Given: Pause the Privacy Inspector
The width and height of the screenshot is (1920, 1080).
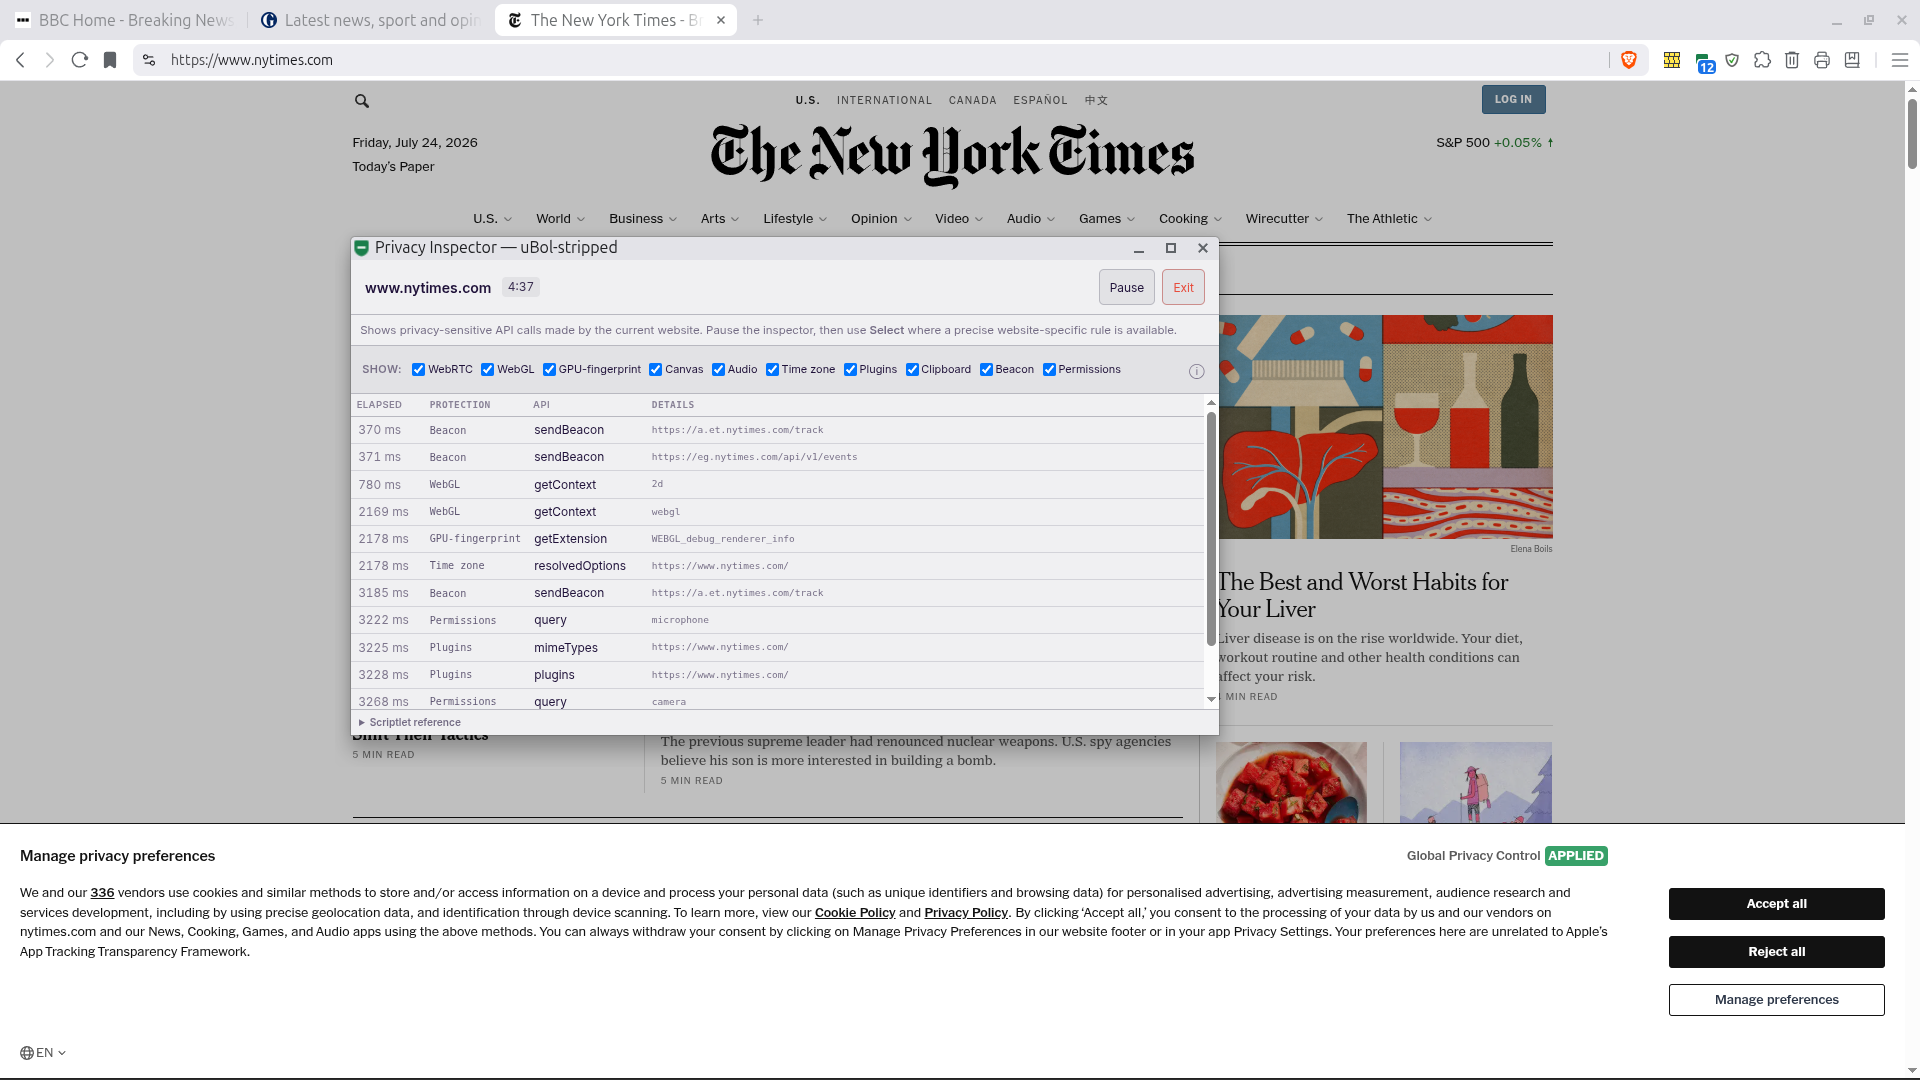Looking at the screenshot, I should [1127, 288].
